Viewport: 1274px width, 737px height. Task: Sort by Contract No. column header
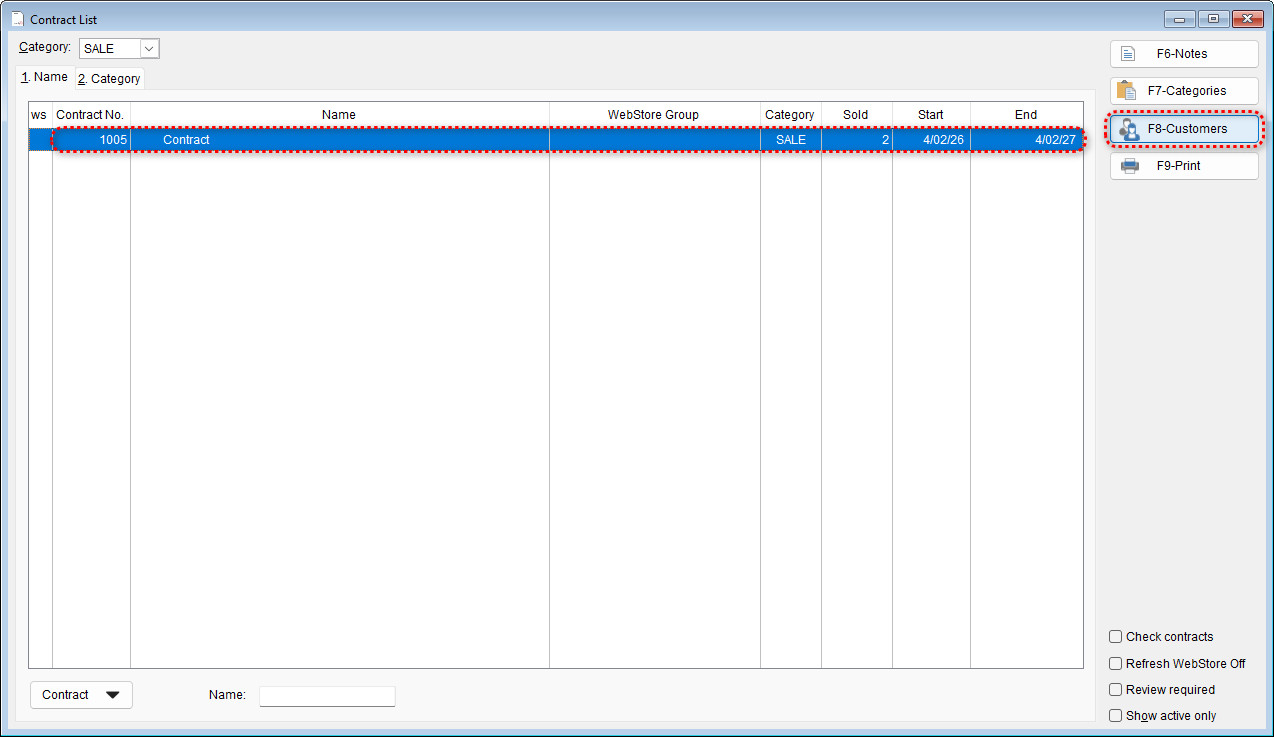90,115
